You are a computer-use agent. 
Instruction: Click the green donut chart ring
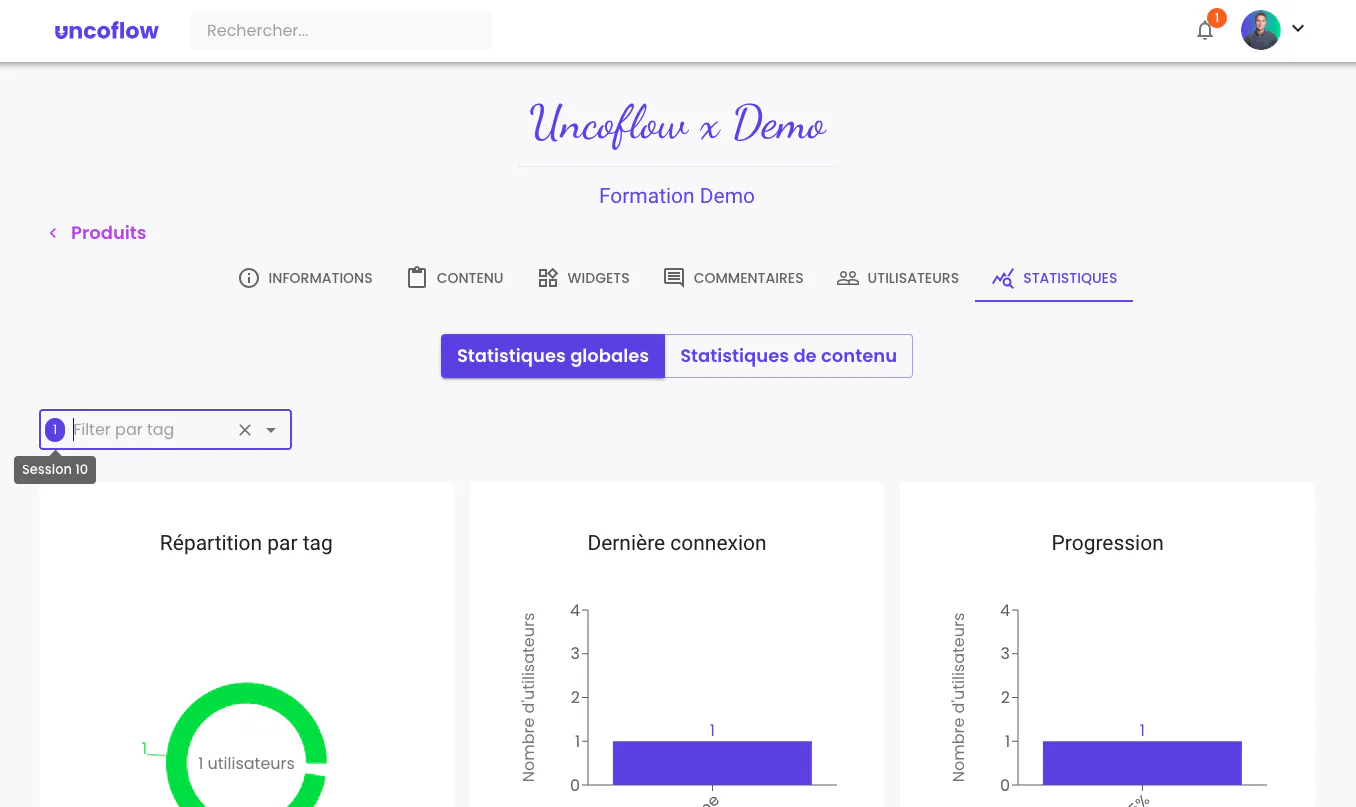click(246, 695)
